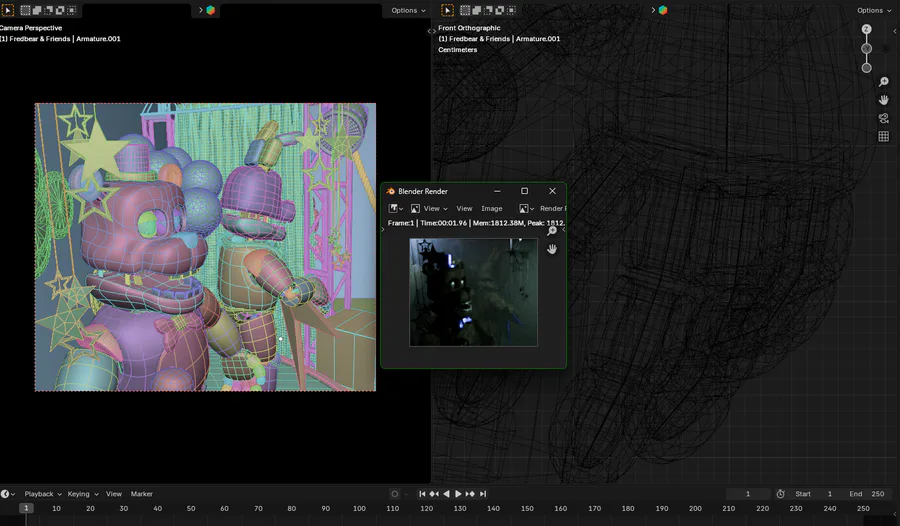900x526 pixels.
Task: Click the rendered image preview in Blender Render
Action: [474, 292]
